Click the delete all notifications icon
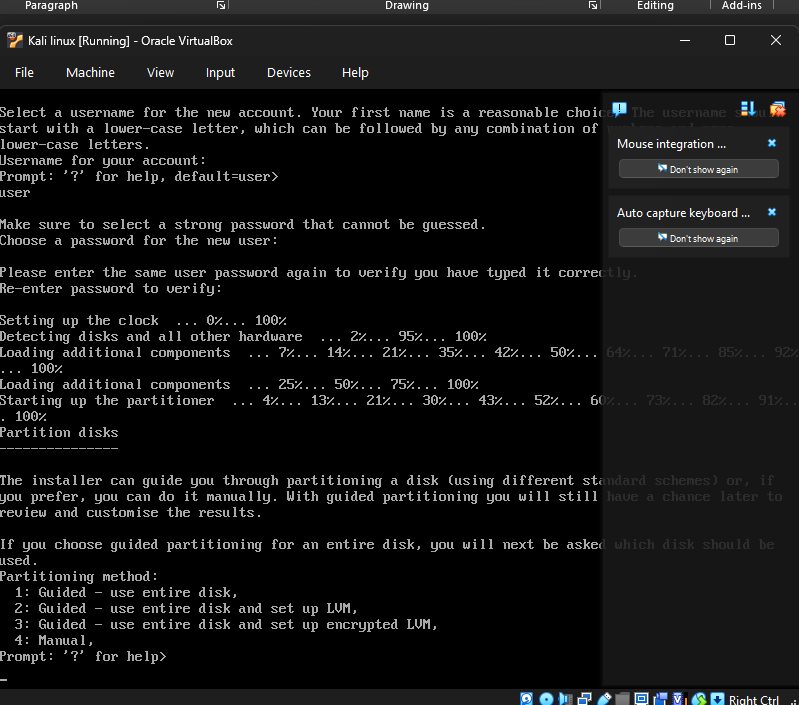The width and height of the screenshot is (799, 705). 777,108
